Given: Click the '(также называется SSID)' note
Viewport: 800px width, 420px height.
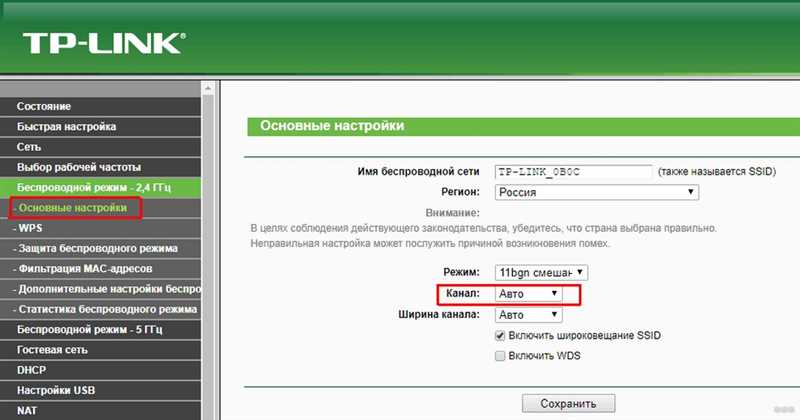Looking at the screenshot, I should pyautogui.click(x=717, y=172).
